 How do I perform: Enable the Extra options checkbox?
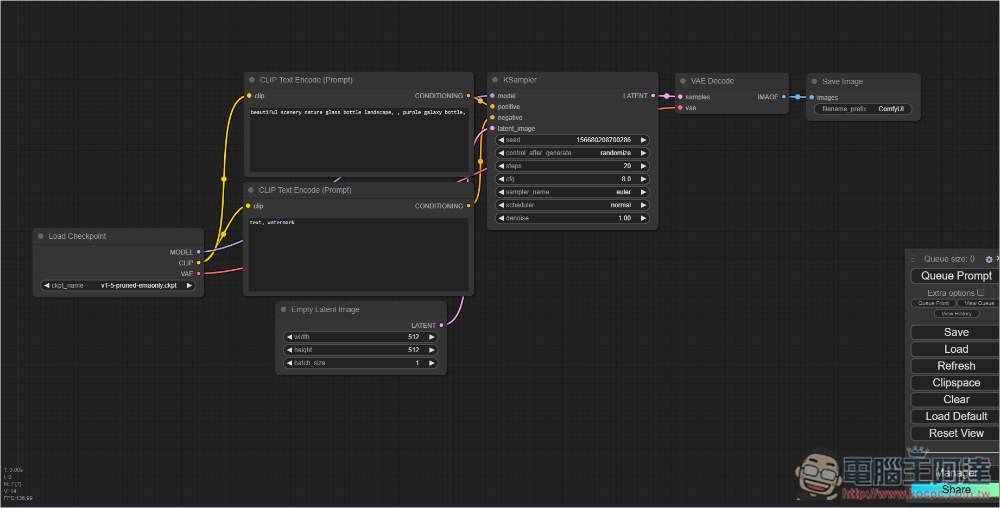(980, 293)
